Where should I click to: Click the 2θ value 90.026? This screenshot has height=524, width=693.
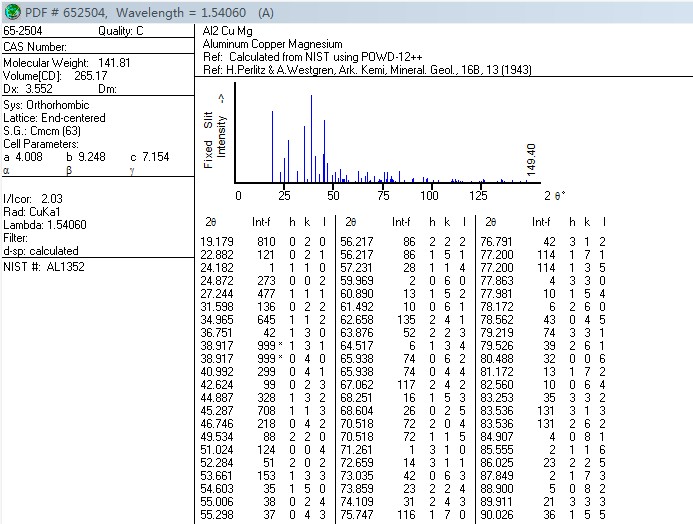tap(497, 515)
